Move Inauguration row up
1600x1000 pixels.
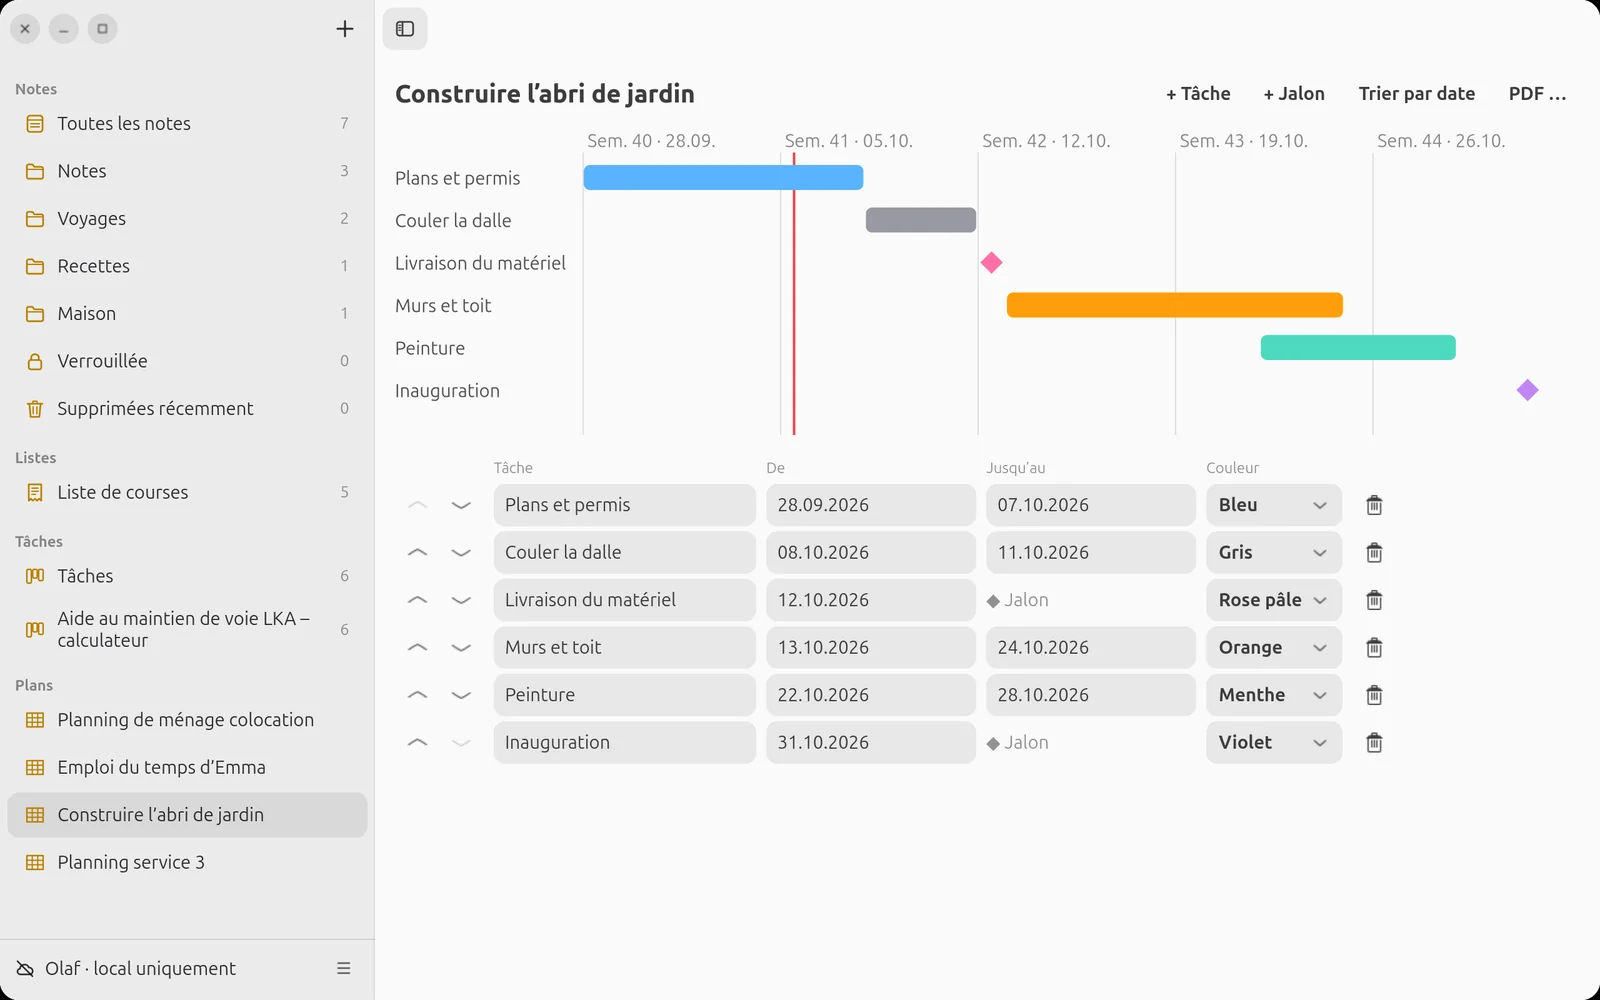[x=418, y=743]
